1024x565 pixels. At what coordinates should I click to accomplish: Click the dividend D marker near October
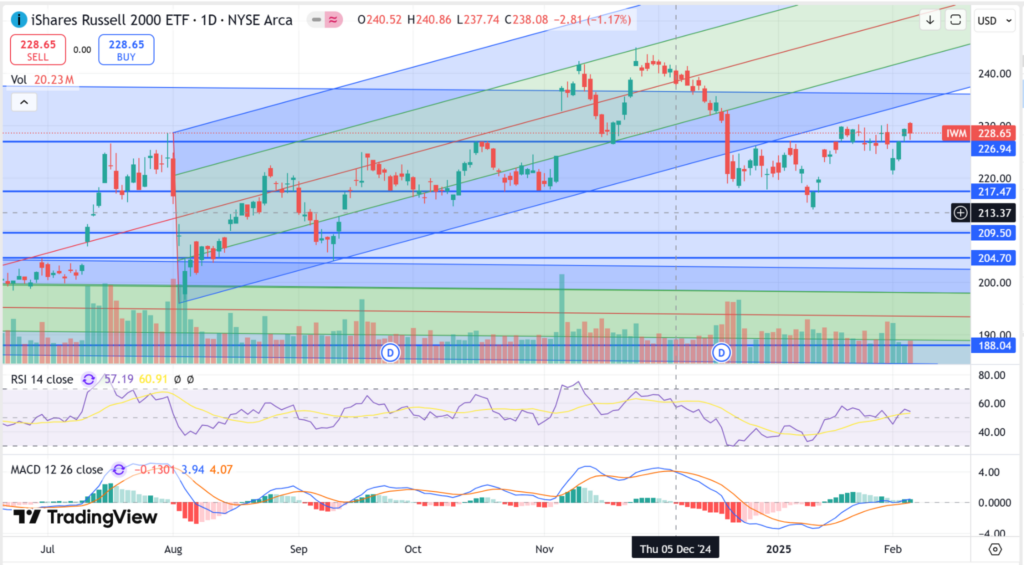pos(391,353)
